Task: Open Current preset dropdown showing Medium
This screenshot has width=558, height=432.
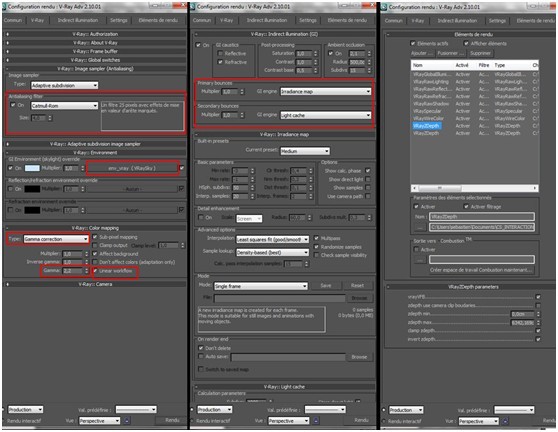Action: pos(305,151)
